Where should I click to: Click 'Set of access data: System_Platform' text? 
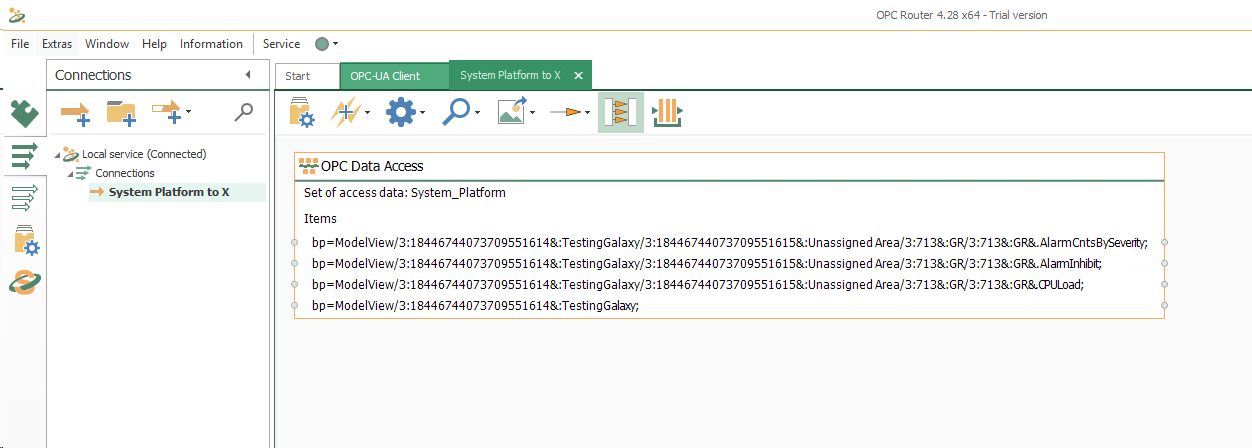tap(405, 192)
